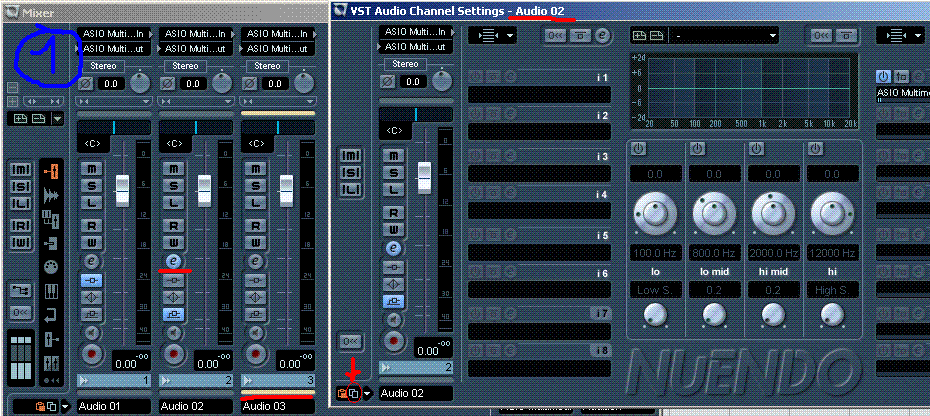Toggle input monitor on Audio 01
This screenshot has width=930, height=416.
91,332
